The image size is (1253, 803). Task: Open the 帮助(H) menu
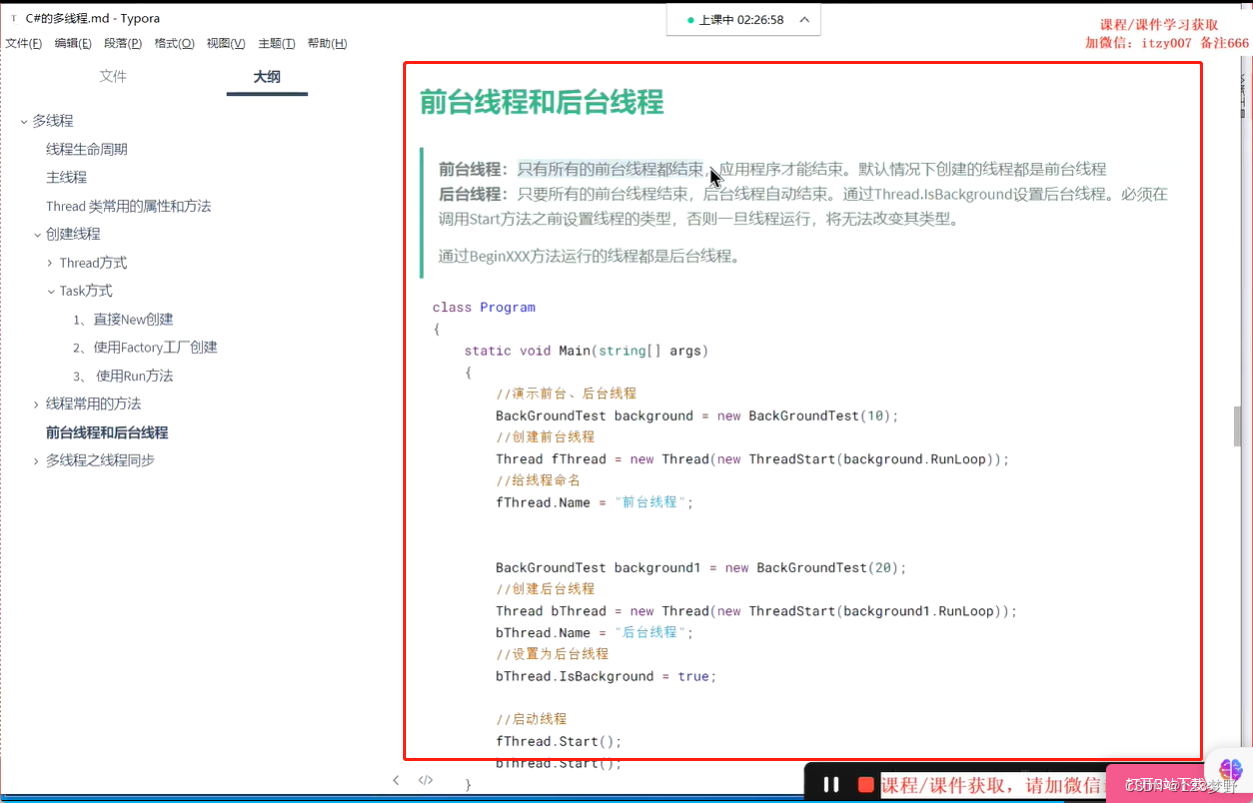pos(327,43)
